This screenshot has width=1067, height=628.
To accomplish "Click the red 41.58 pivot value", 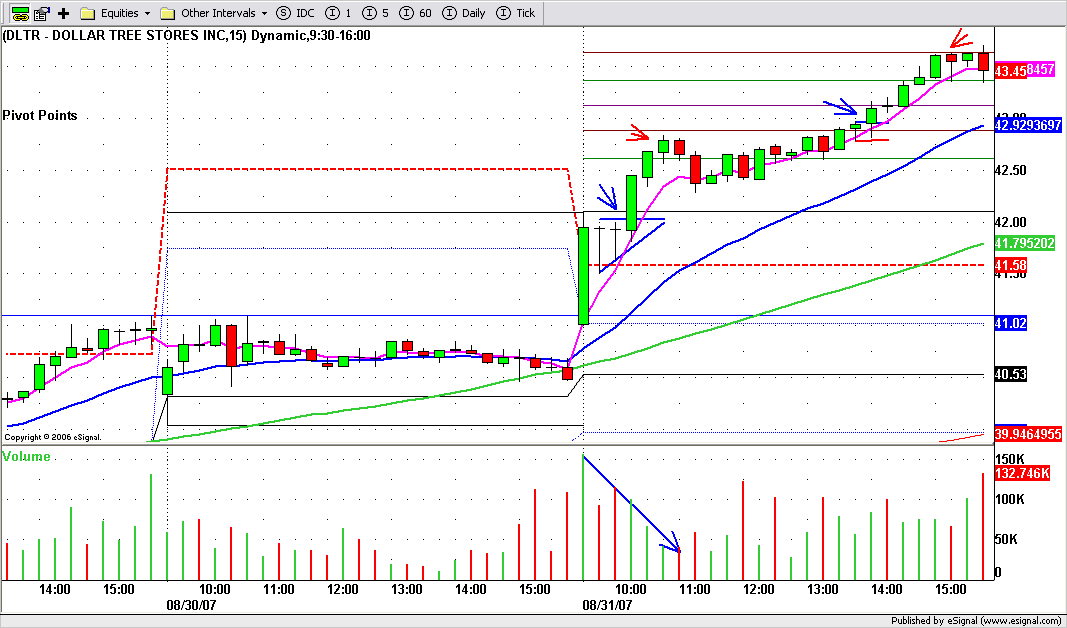I will [x=1011, y=265].
